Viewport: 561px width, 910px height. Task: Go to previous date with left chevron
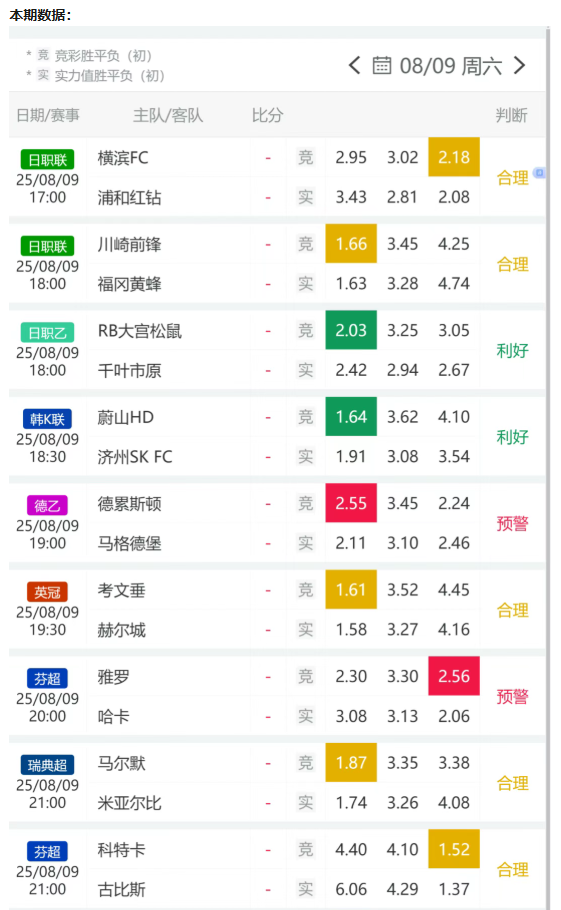coord(354,66)
